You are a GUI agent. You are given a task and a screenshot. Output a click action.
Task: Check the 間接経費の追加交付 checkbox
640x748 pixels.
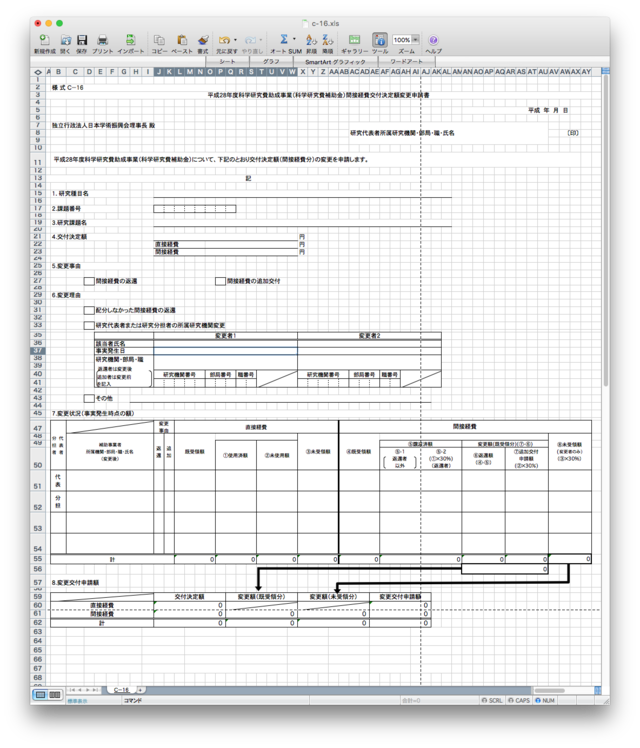click(x=220, y=281)
